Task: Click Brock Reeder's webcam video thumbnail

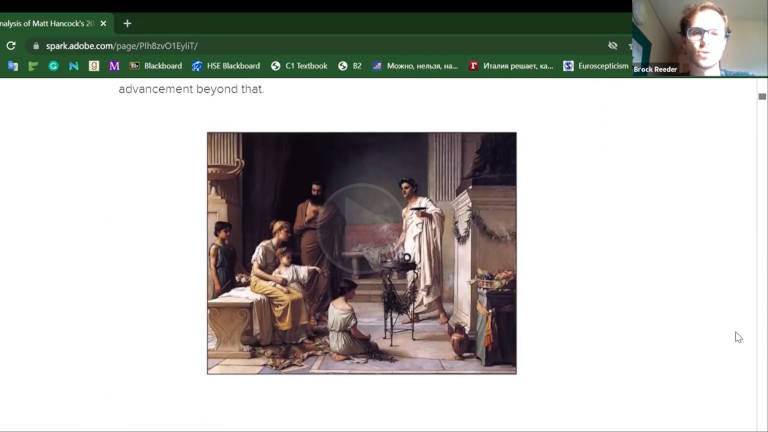Action: (700, 38)
